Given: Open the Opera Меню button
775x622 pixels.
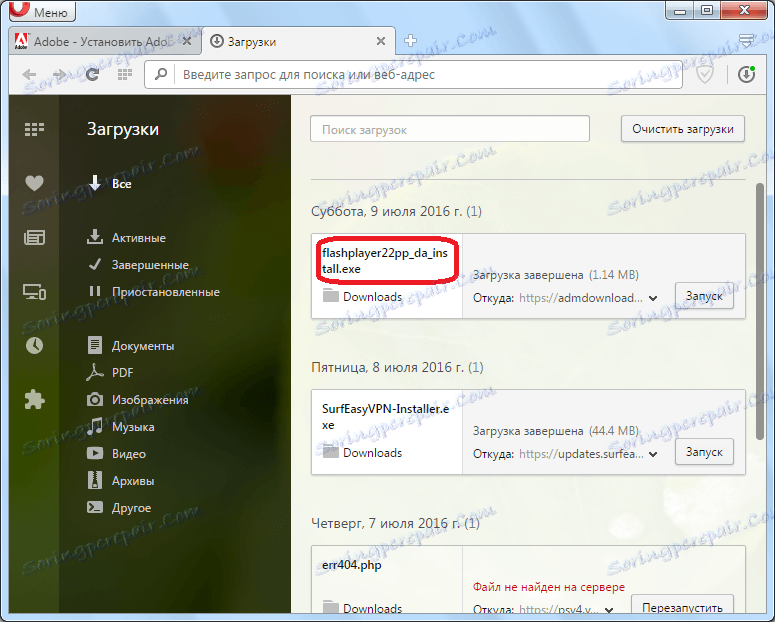Looking at the screenshot, I should (42, 11).
